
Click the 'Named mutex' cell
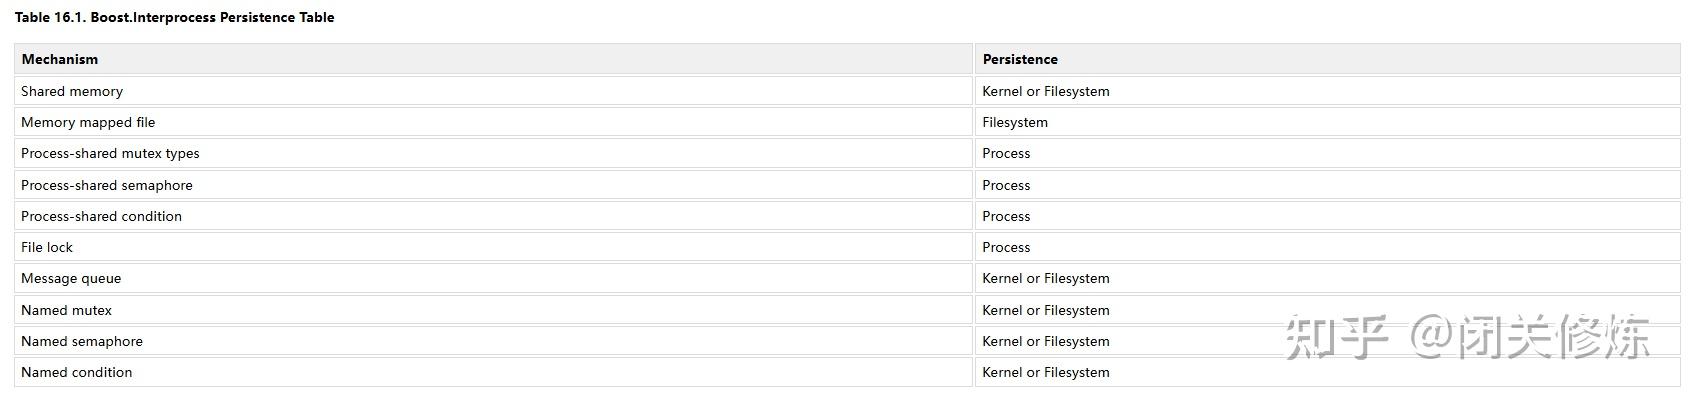tap(66, 310)
